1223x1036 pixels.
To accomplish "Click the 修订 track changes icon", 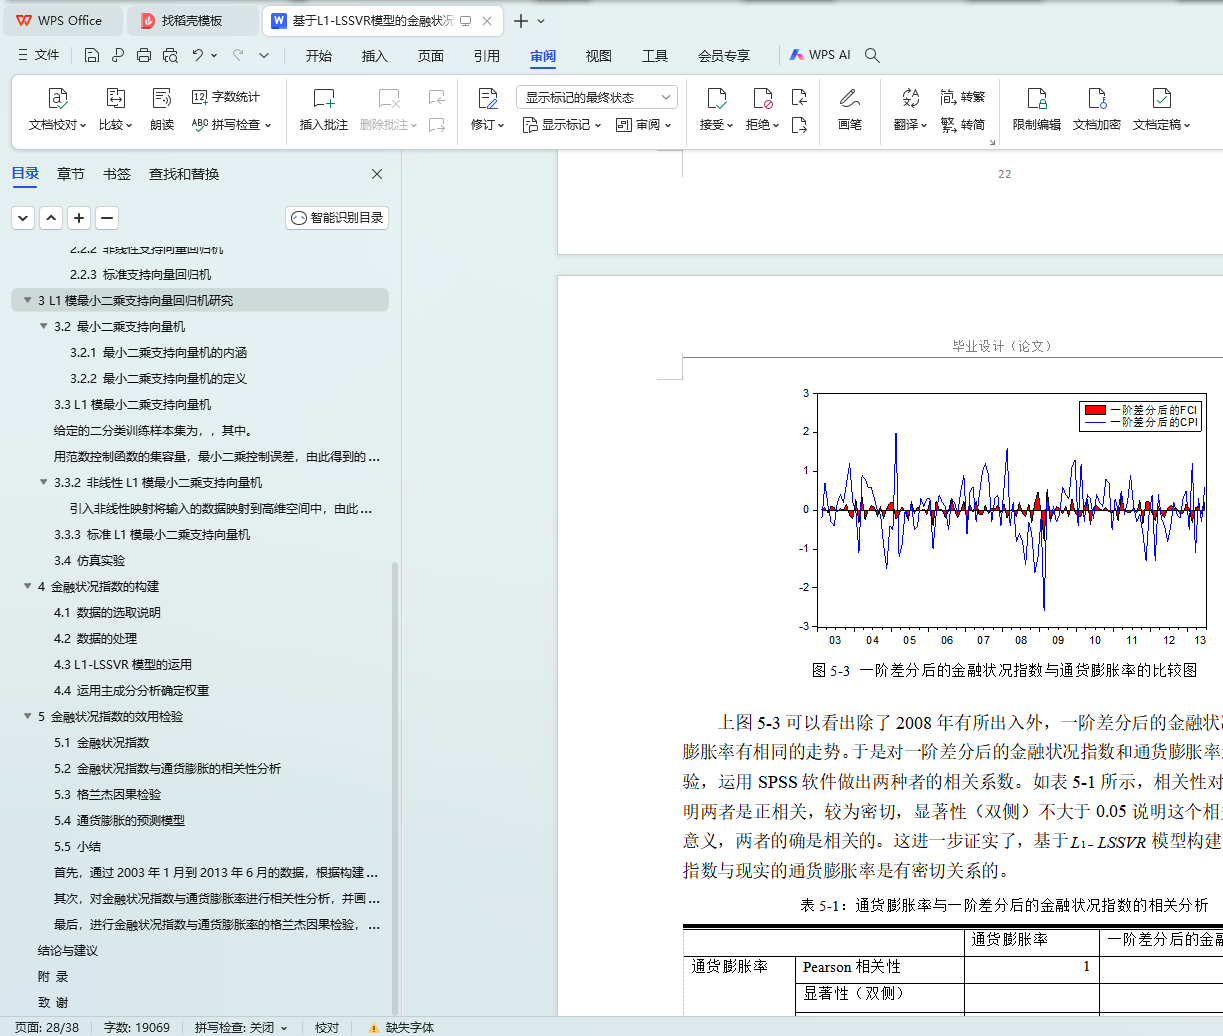I will click(x=488, y=98).
